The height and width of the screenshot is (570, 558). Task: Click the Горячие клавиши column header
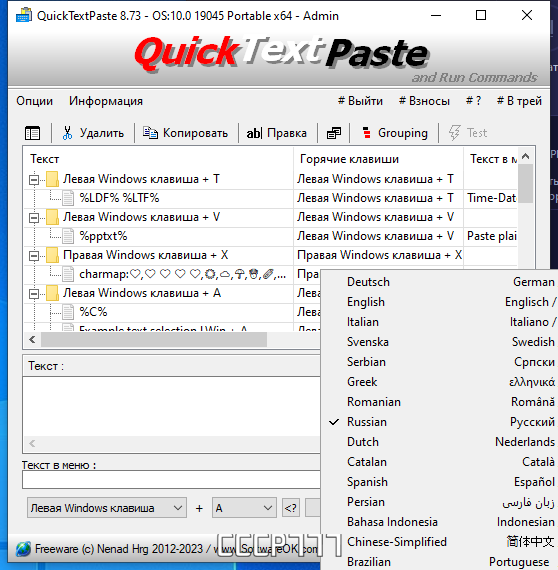coord(378,159)
